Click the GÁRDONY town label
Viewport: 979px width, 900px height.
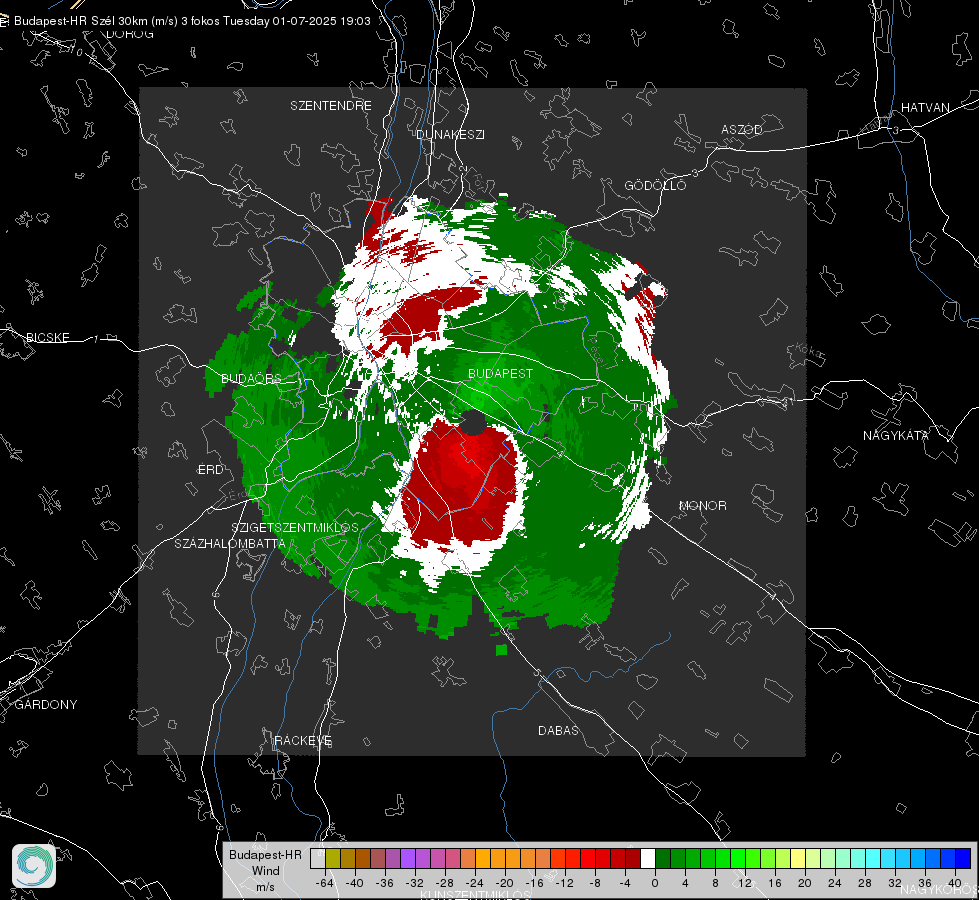[x=46, y=705]
